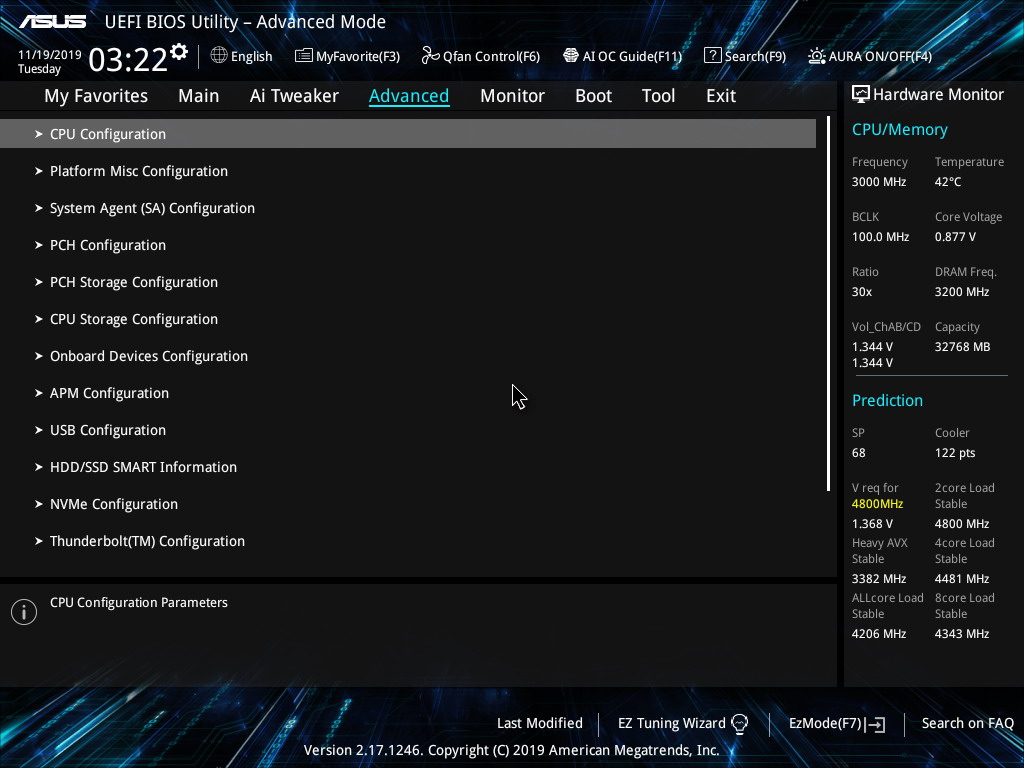Image resolution: width=1024 pixels, height=768 pixels.
Task: Click the 42°C temperature value
Action: [x=948, y=182]
